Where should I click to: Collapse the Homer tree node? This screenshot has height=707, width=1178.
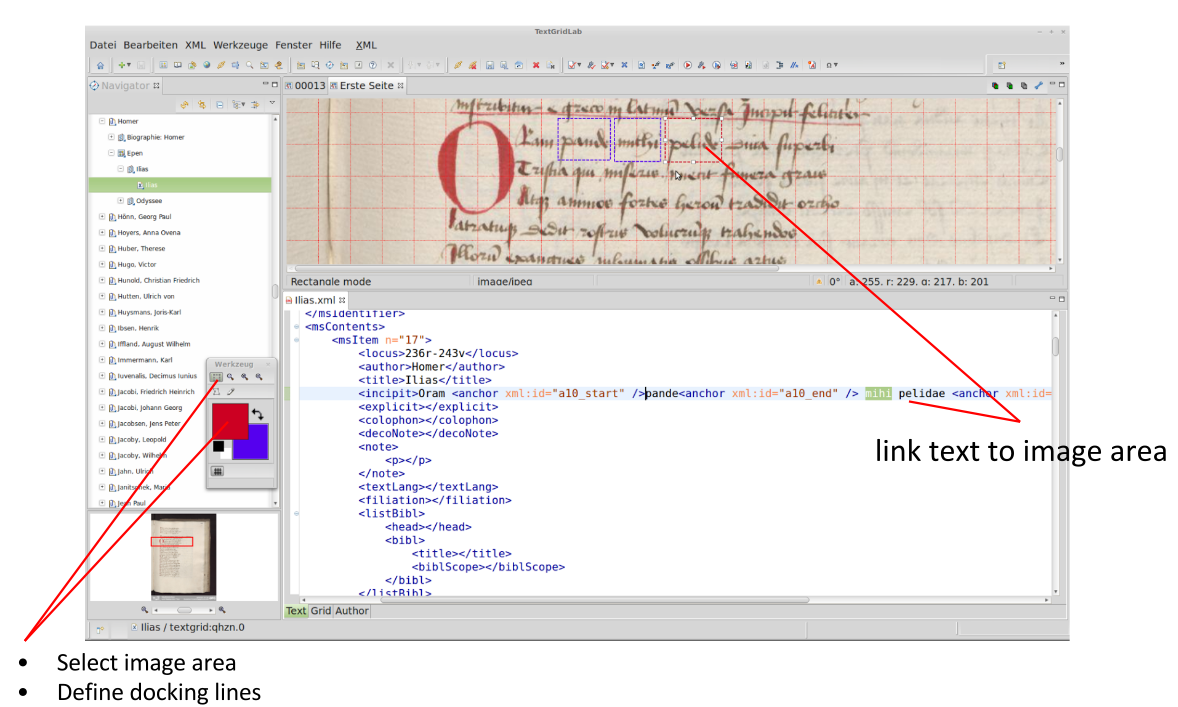(102, 121)
